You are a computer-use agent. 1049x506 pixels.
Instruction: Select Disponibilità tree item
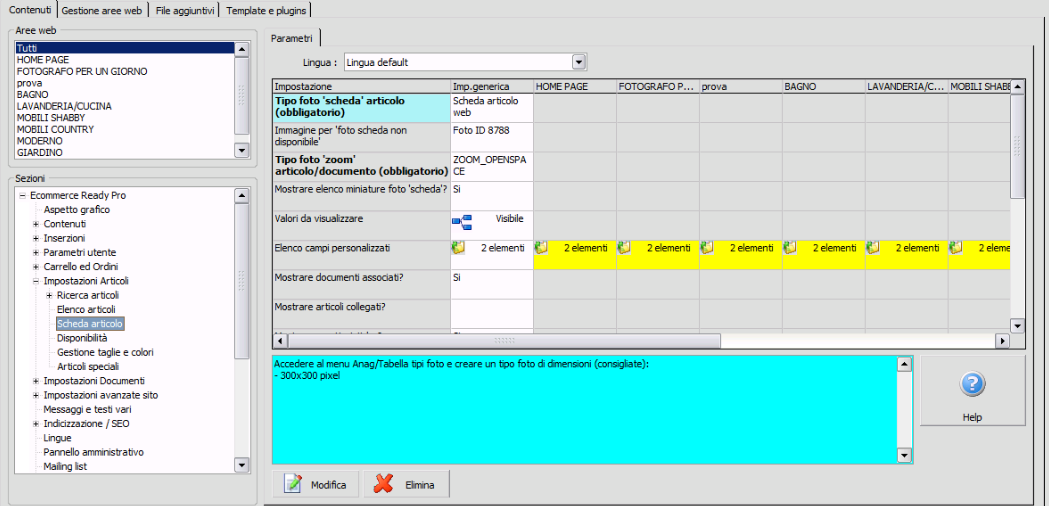(82, 338)
